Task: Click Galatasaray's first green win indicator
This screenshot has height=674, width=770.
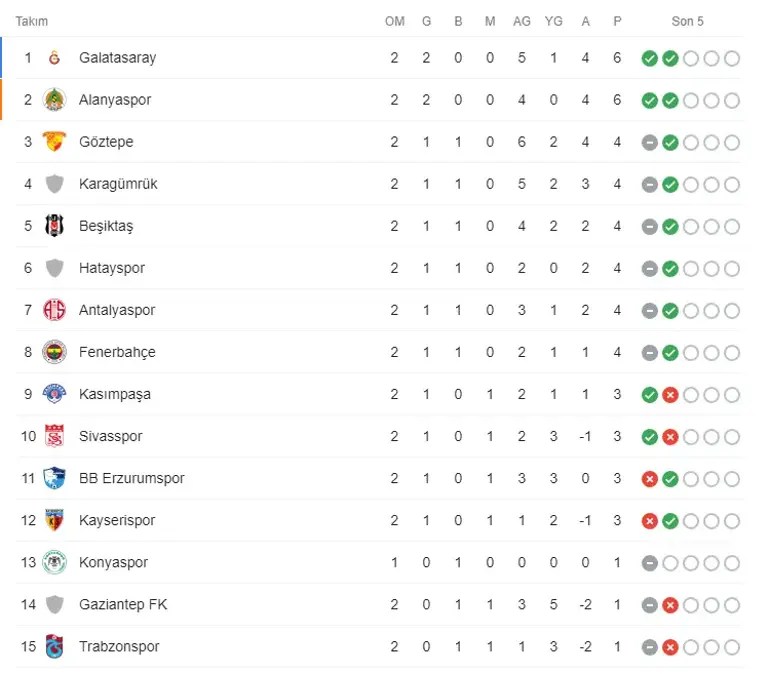Action: [649, 58]
